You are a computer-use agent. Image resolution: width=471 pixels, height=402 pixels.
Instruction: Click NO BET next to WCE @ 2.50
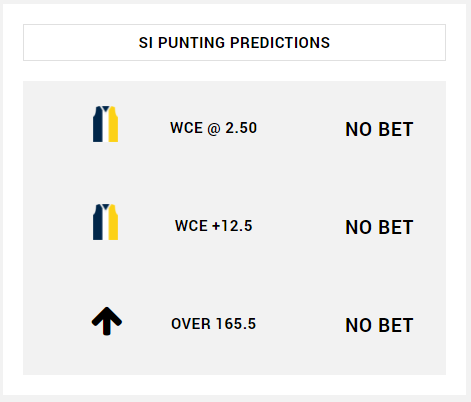[379, 129]
